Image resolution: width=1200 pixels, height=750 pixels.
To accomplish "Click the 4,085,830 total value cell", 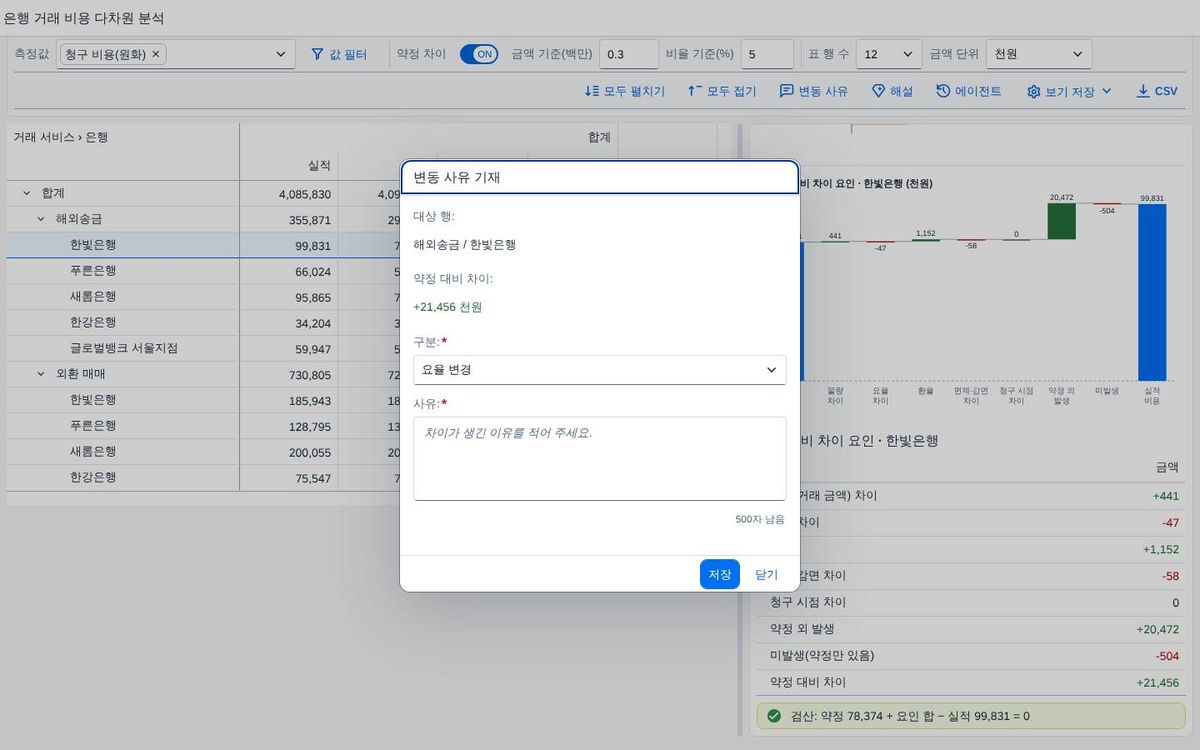I will coord(289,194).
